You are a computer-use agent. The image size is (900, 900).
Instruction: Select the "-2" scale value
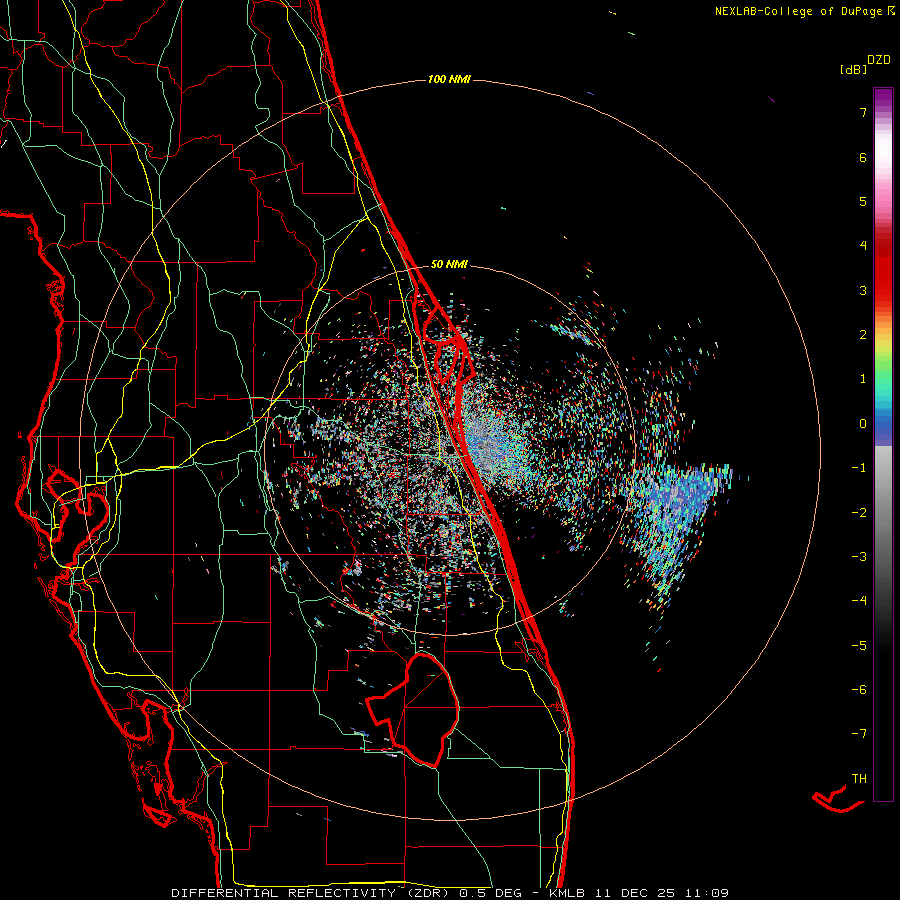click(x=859, y=513)
